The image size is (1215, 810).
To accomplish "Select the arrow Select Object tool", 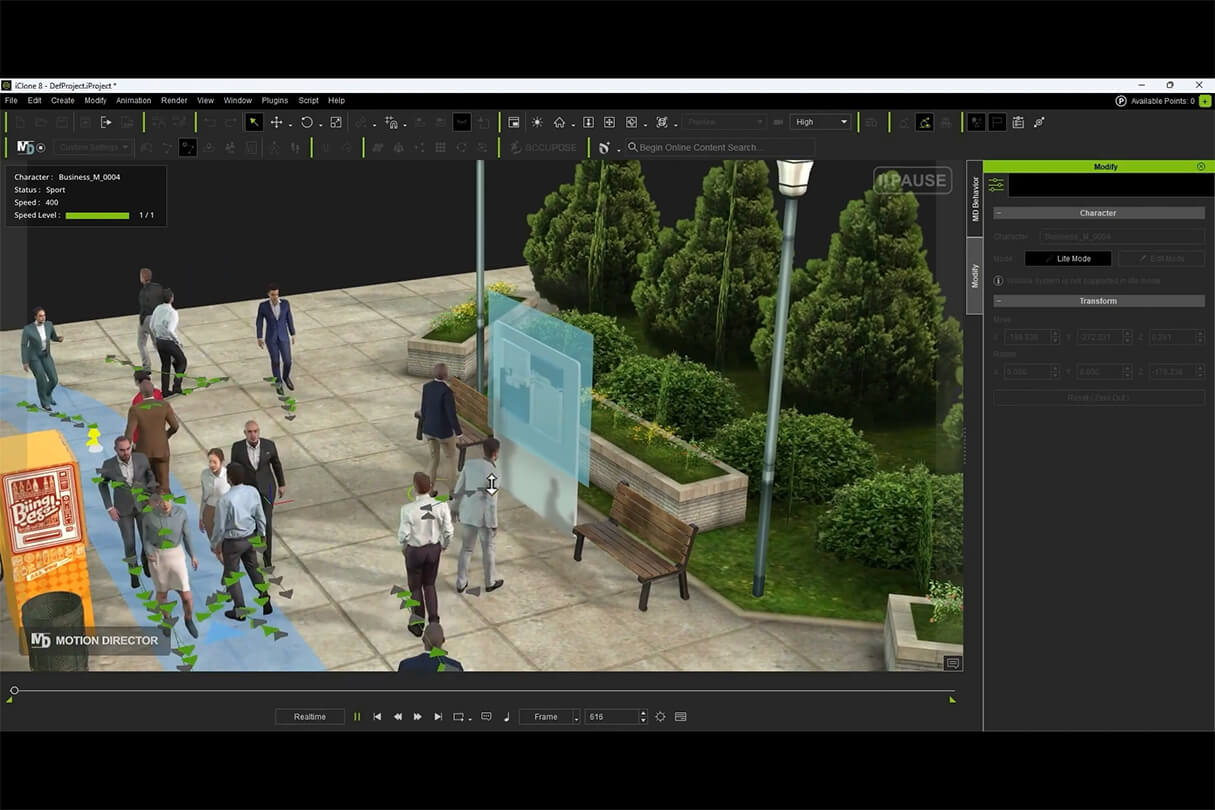I will 255,122.
